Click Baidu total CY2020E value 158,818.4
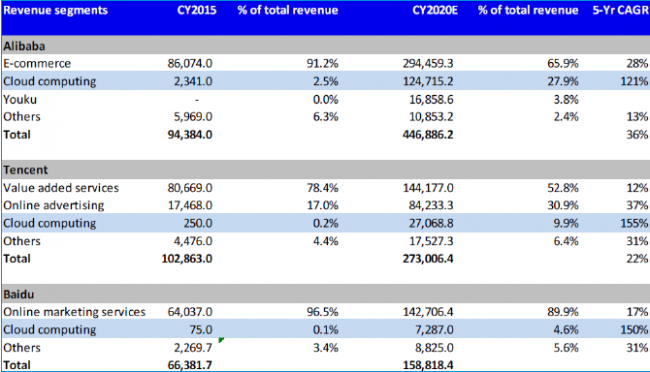This screenshot has height=372, width=650. click(428, 365)
